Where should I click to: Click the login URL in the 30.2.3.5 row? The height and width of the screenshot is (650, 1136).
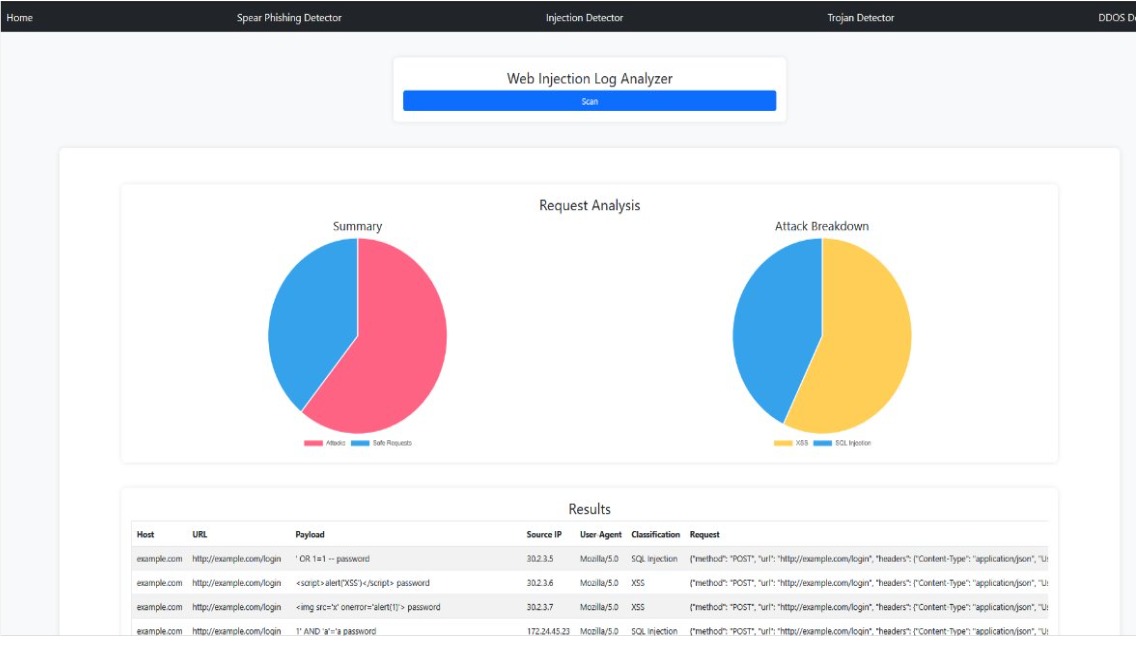tap(236, 559)
